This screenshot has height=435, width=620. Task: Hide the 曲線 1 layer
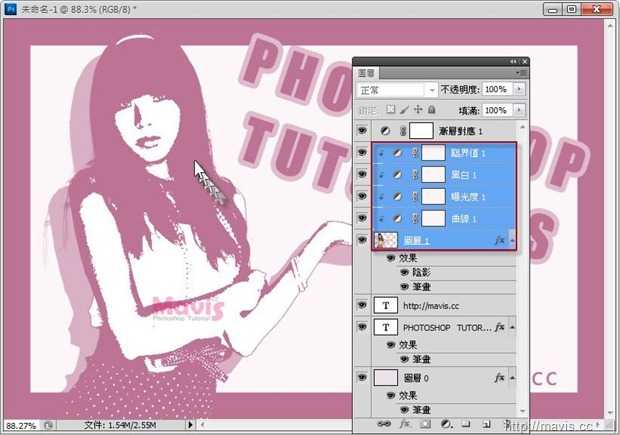click(362, 218)
